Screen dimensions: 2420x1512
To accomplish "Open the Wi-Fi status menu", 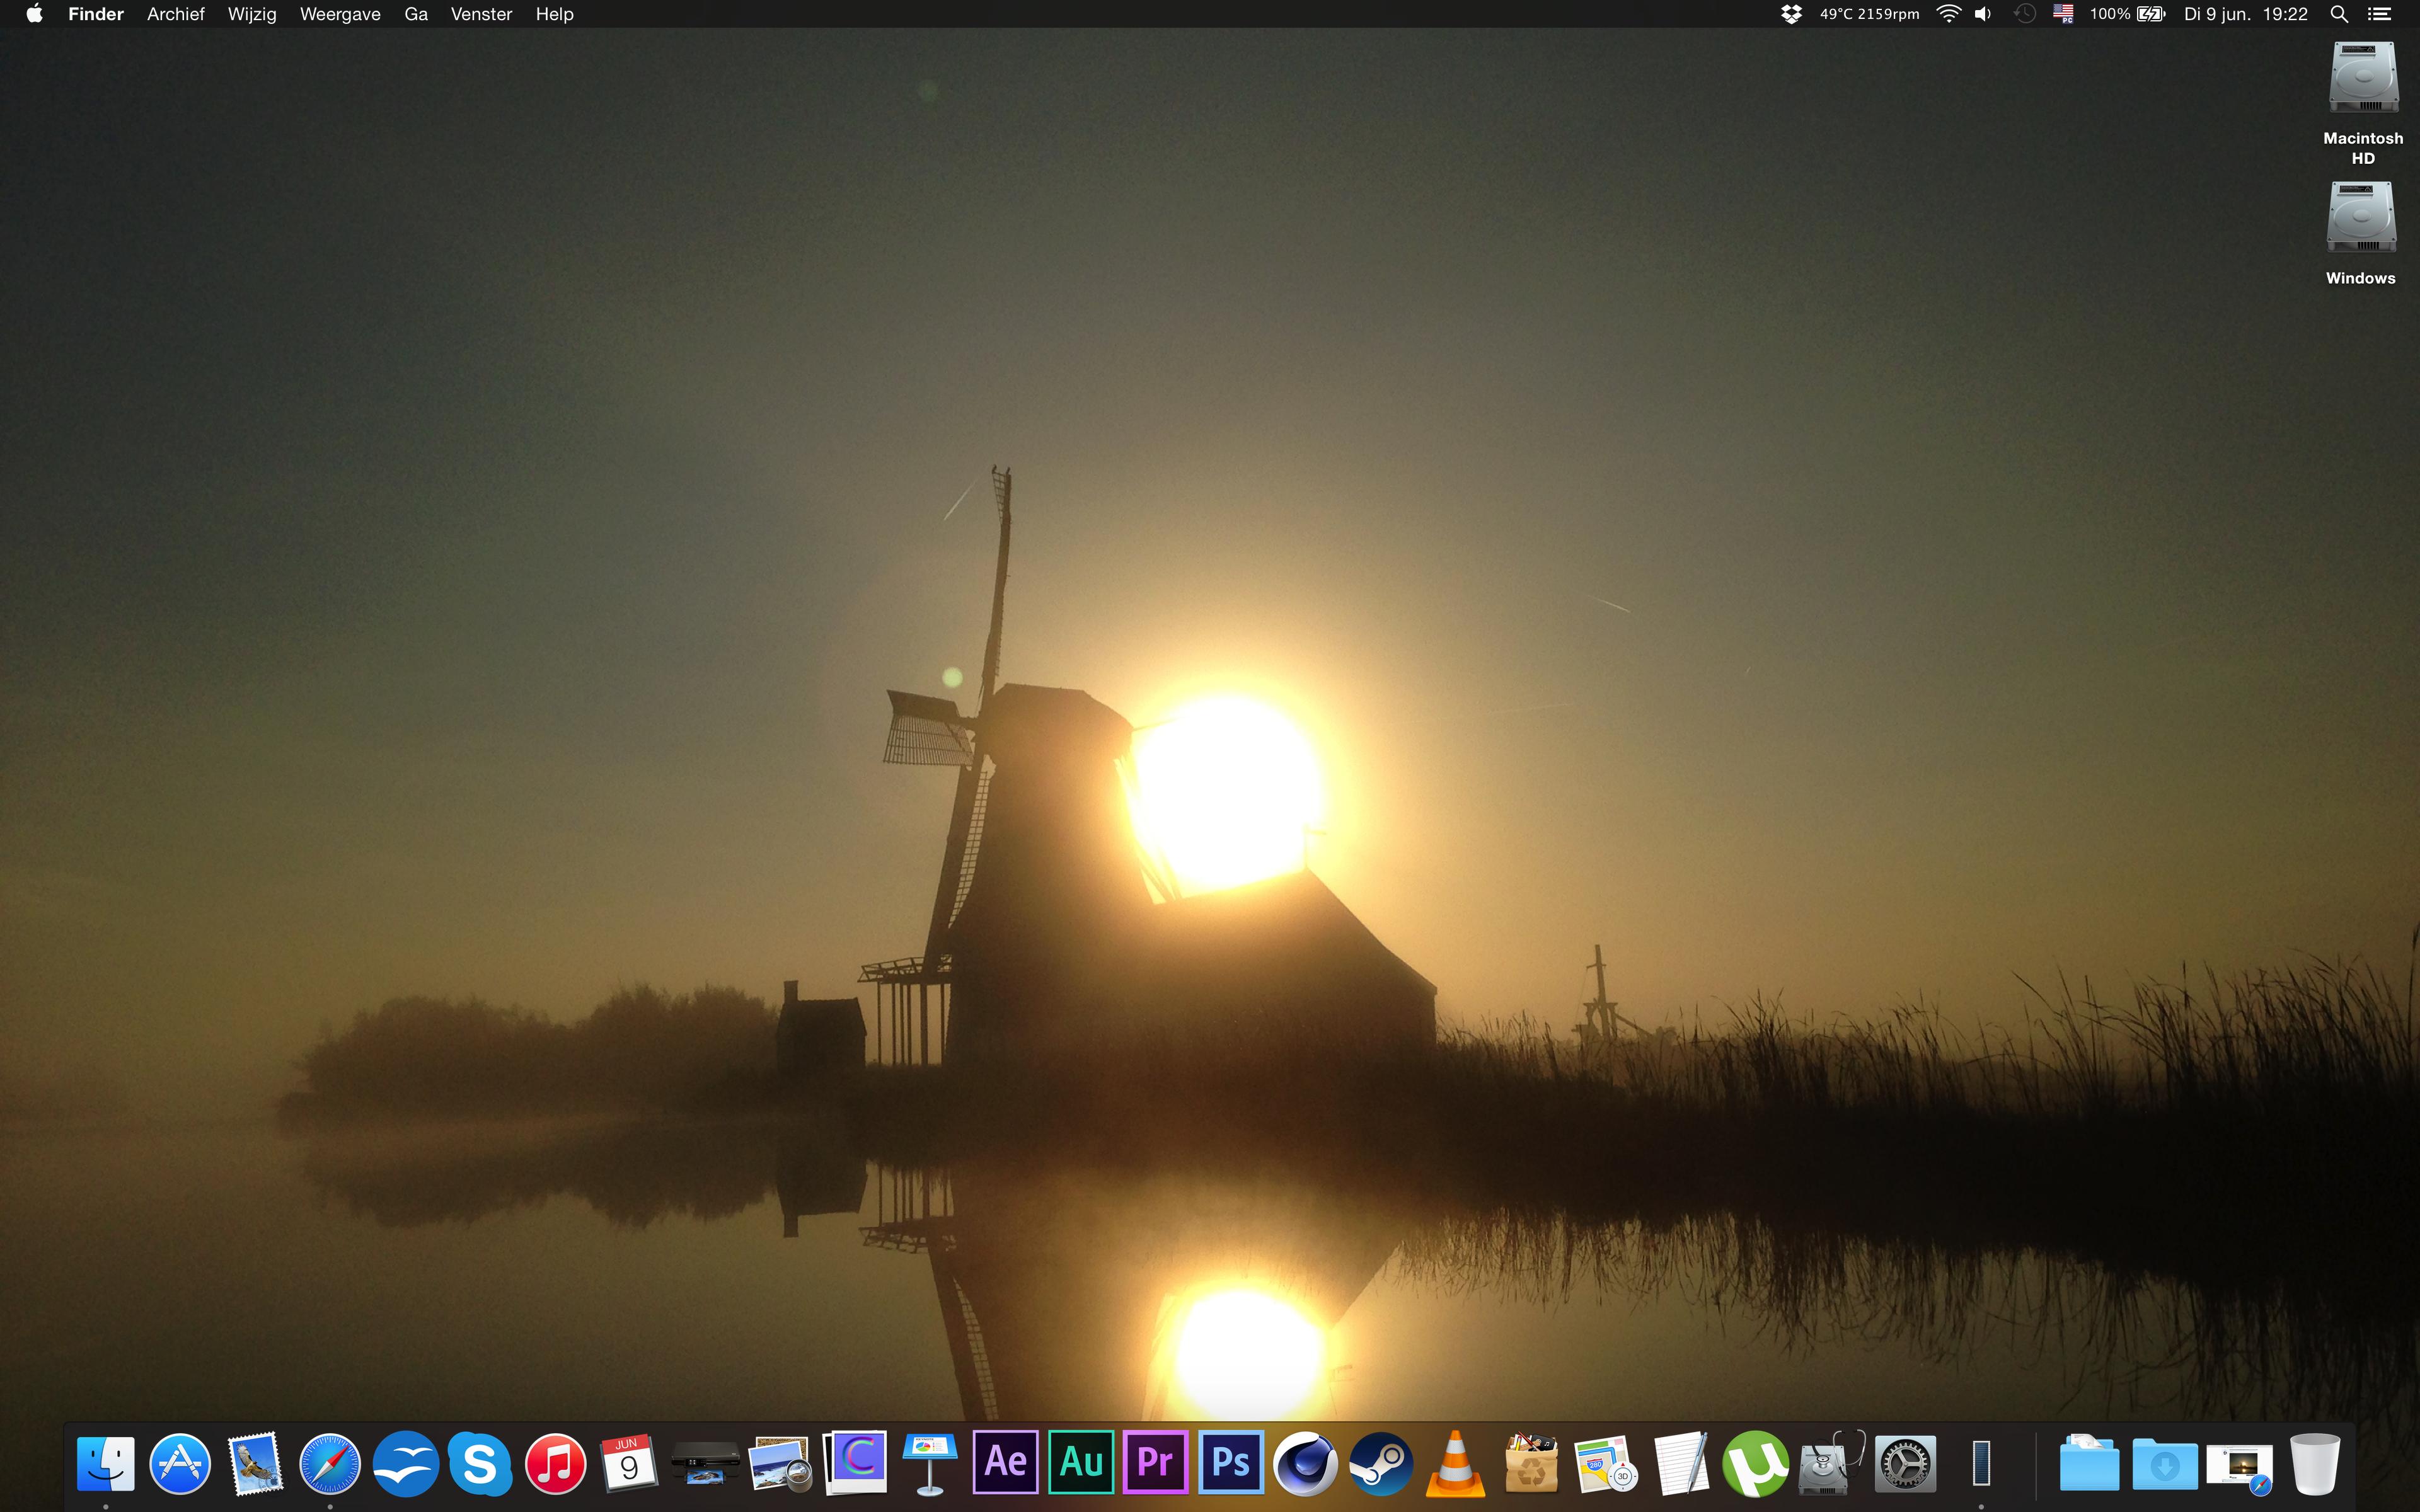I will (1948, 14).
